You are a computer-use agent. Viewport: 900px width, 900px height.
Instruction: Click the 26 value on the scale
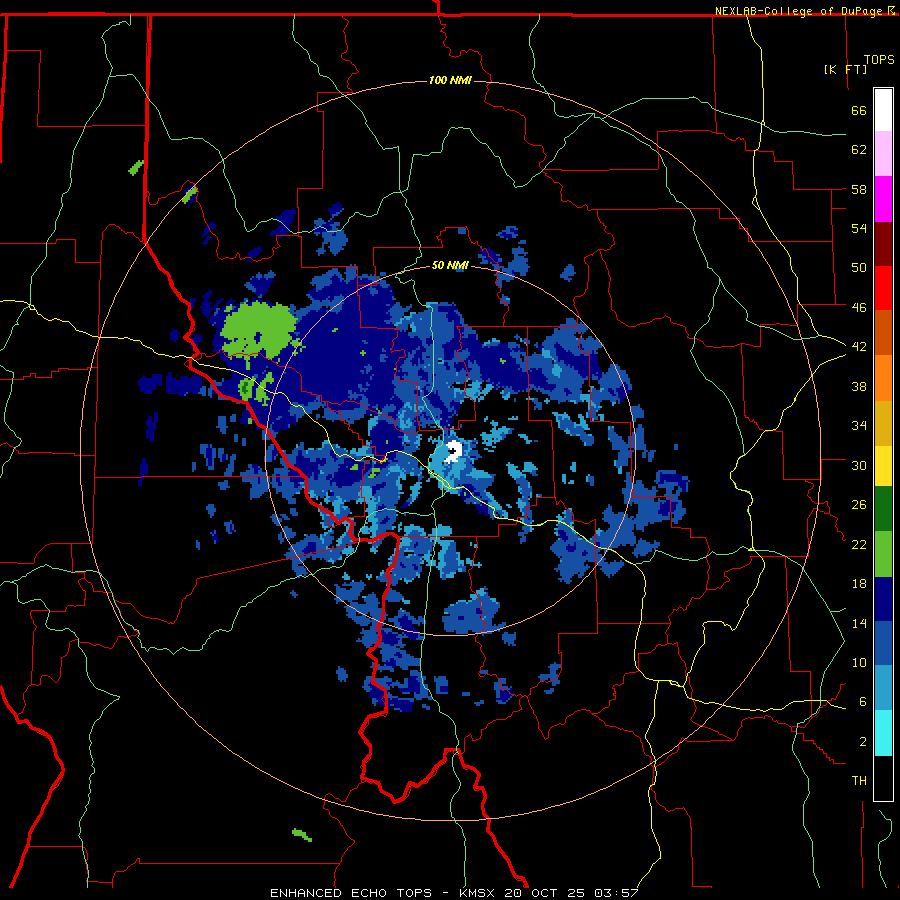coord(859,505)
